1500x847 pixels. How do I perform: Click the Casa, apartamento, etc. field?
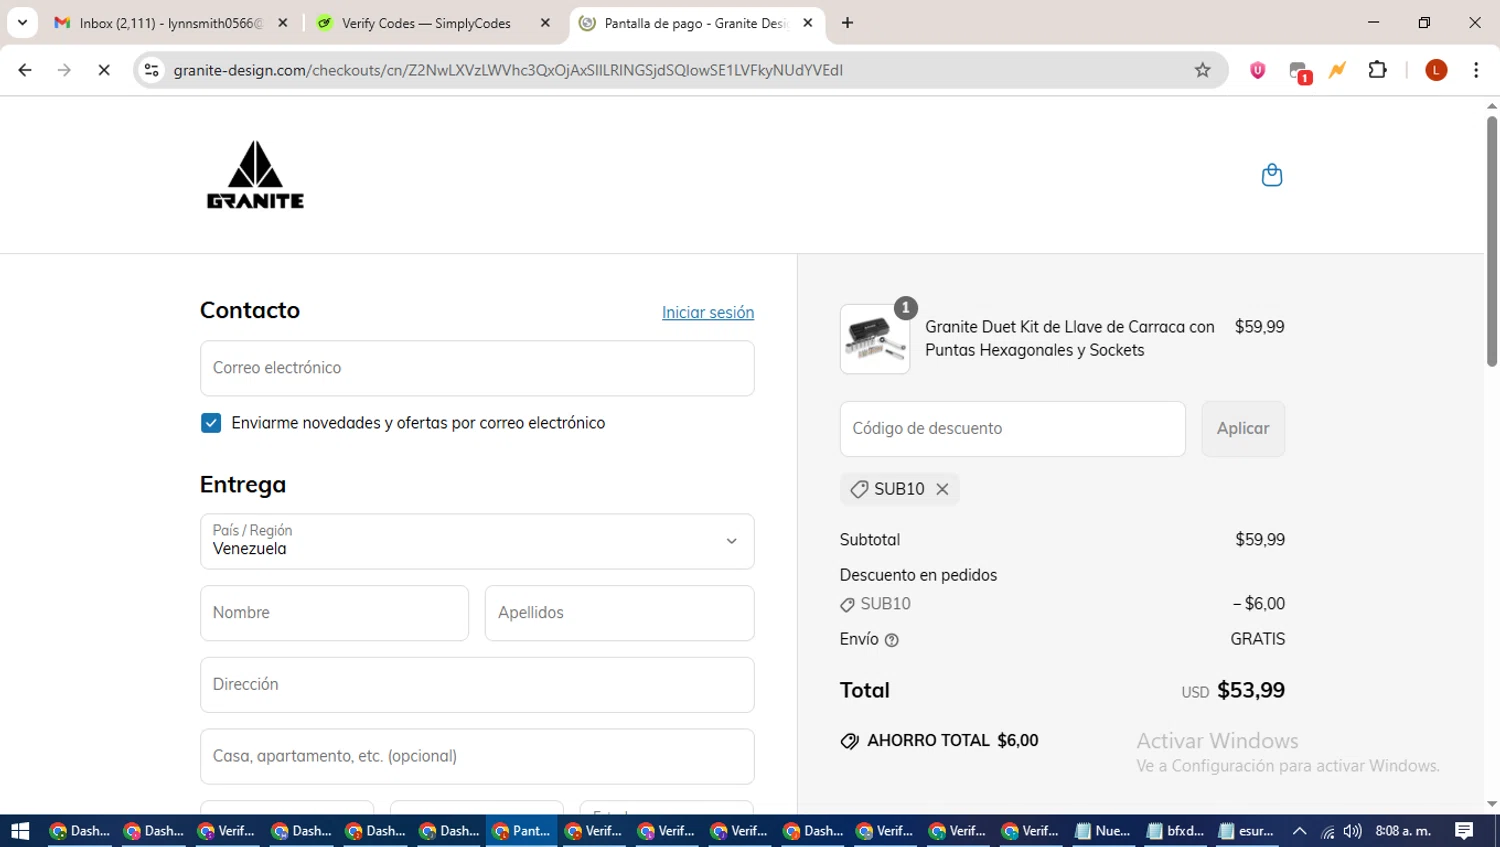(477, 756)
